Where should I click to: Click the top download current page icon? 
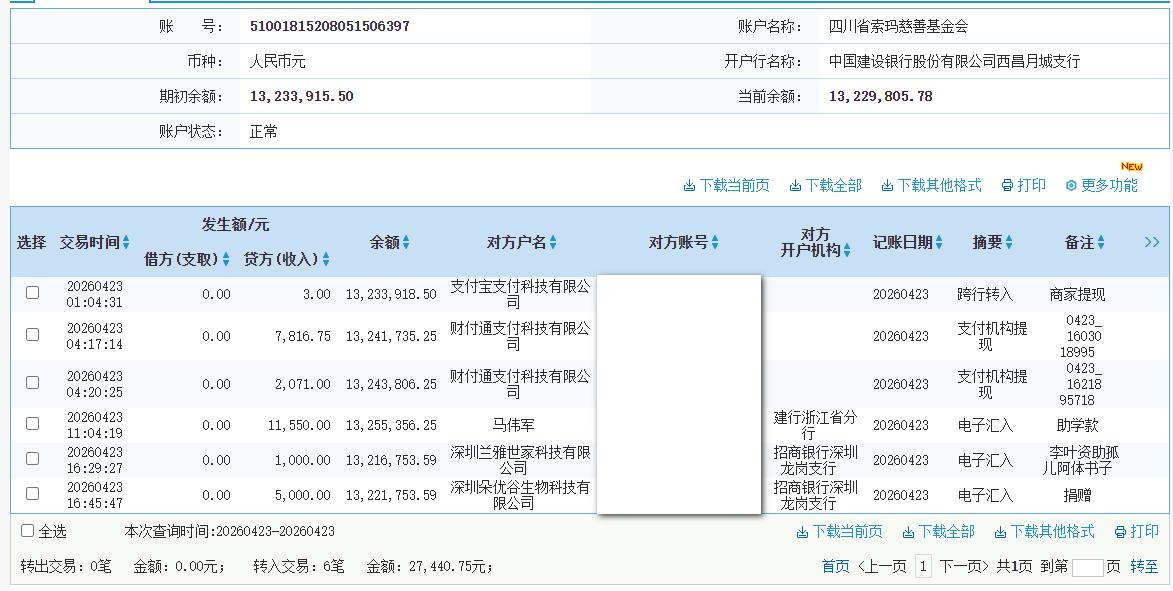pos(689,186)
